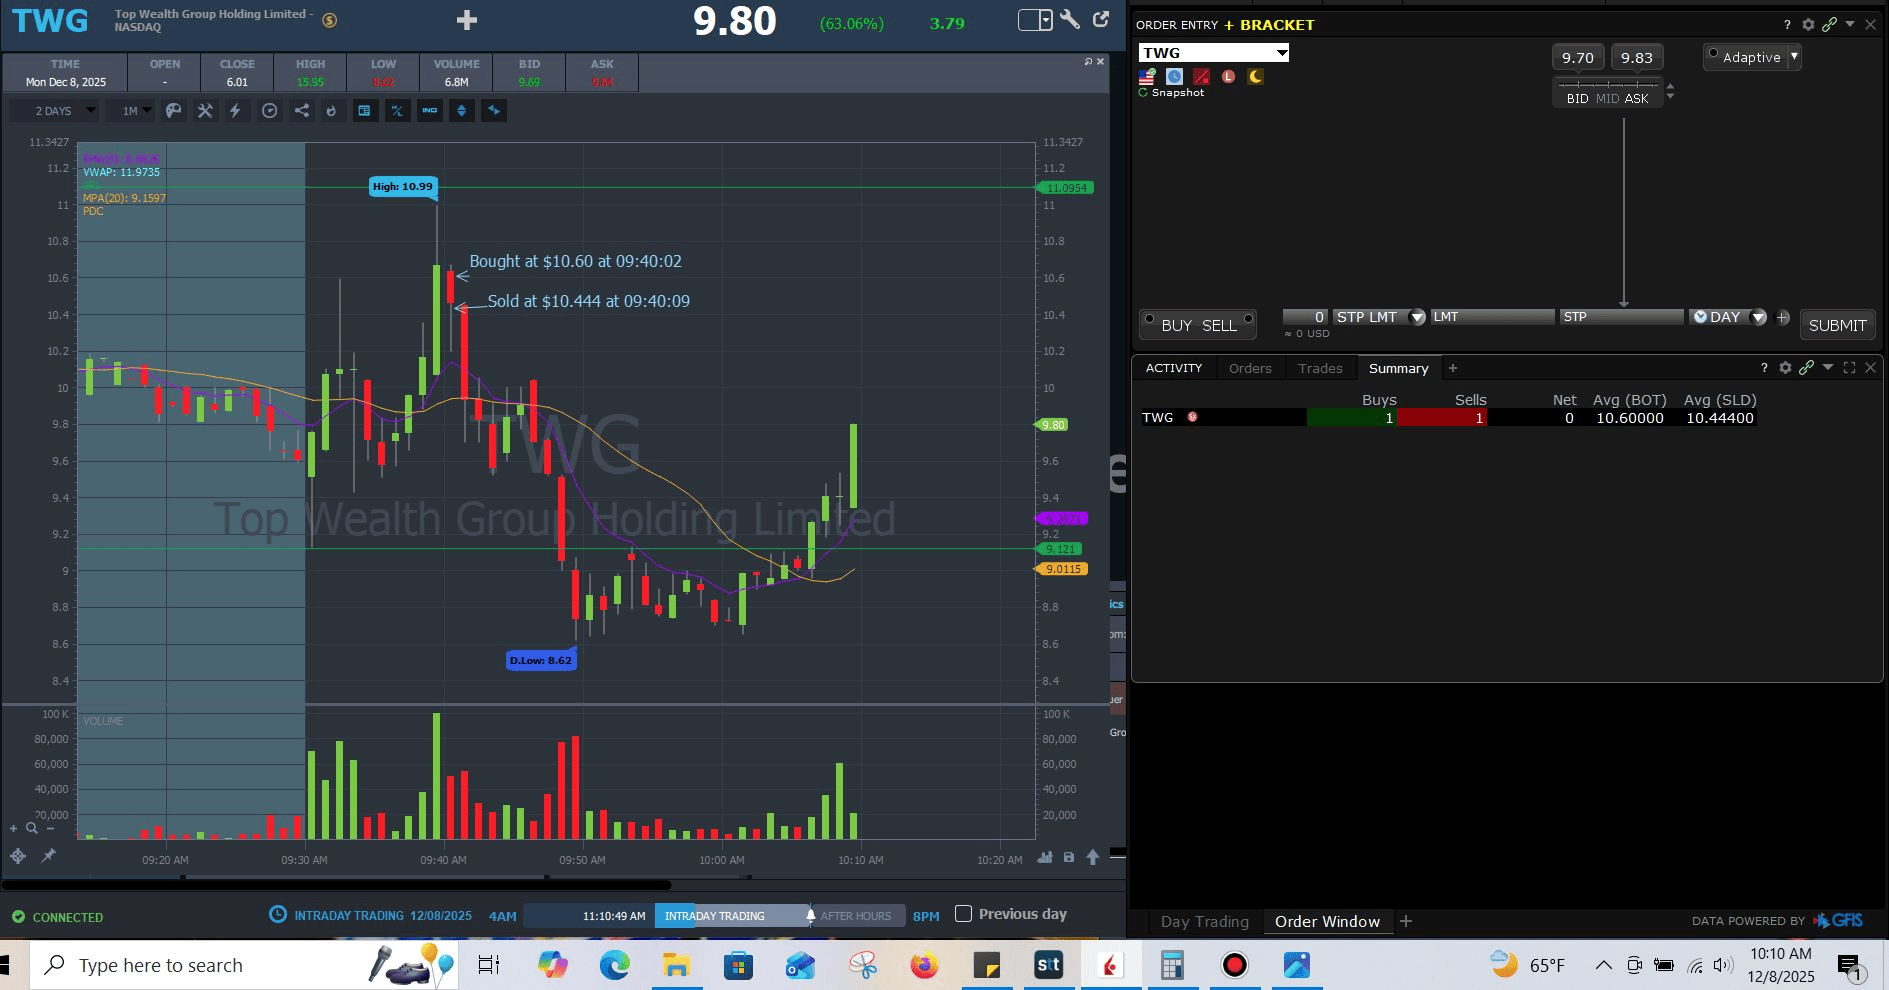Click the BID MID ASK price slider
Image resolution: width=1889 pixels, height=990 pixels.
point(1607,92)
